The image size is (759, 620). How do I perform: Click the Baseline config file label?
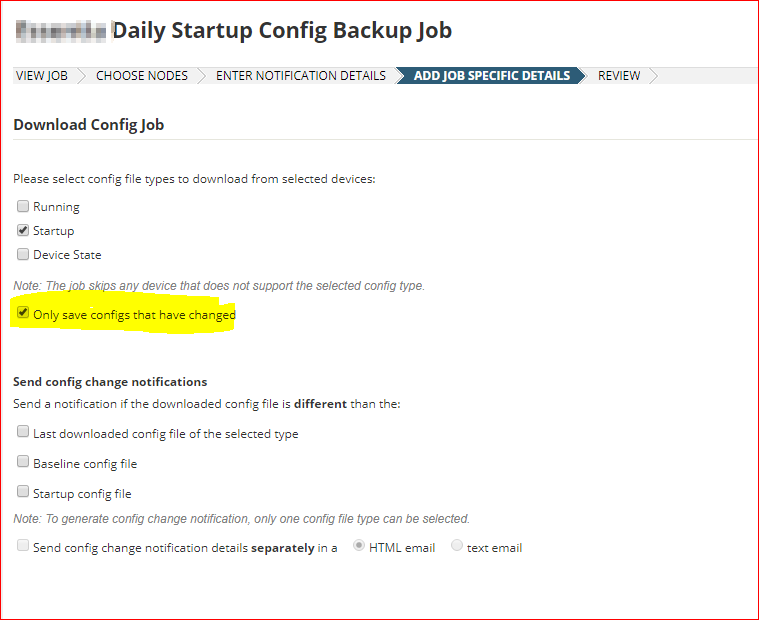[x=85, y=464]
